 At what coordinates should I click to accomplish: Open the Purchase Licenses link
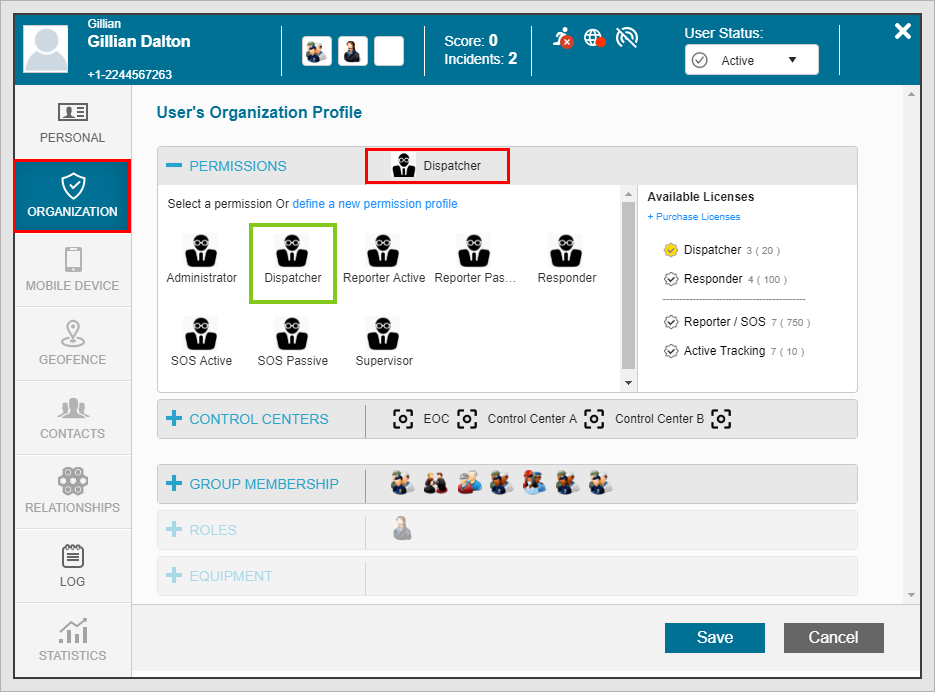pos(694,217)
